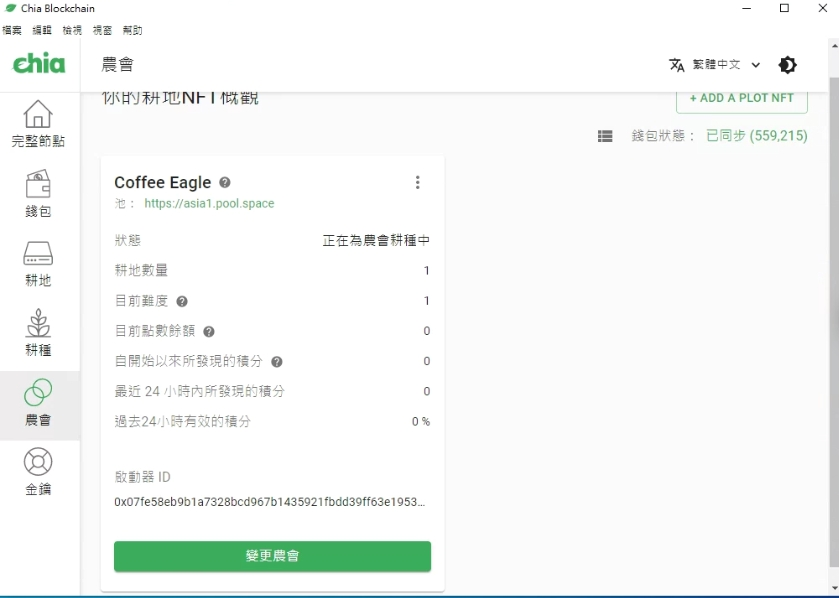Screen dimensions: 839x598
Task: Minimize the Chia Blockchain window
Action: 747,9
